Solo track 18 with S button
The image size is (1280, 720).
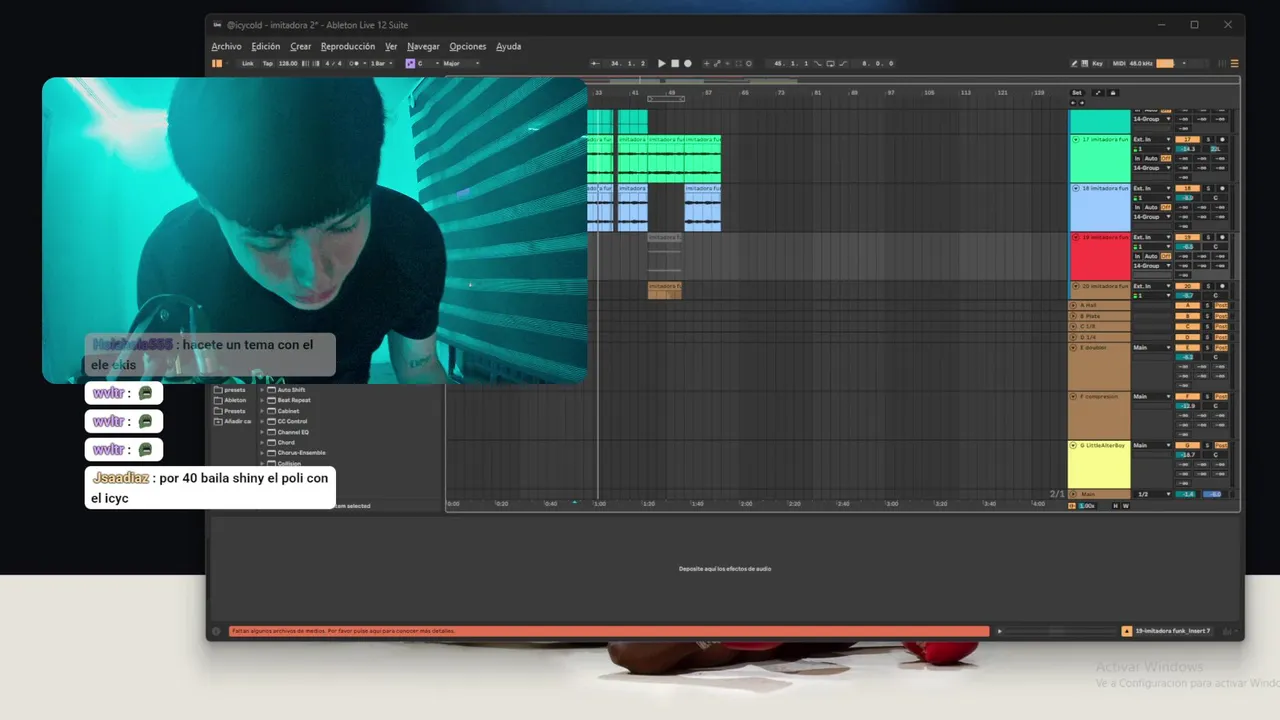tap(1208, 188)
